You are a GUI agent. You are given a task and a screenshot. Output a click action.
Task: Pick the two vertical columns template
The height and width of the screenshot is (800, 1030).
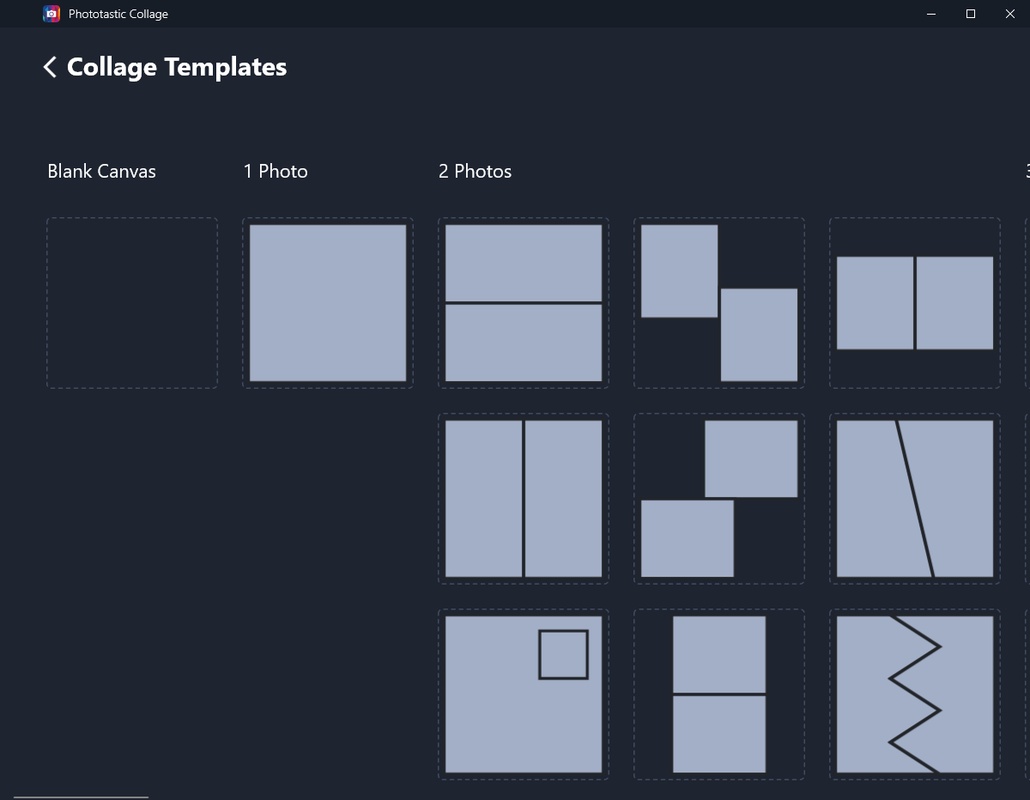tap(524, 499)
